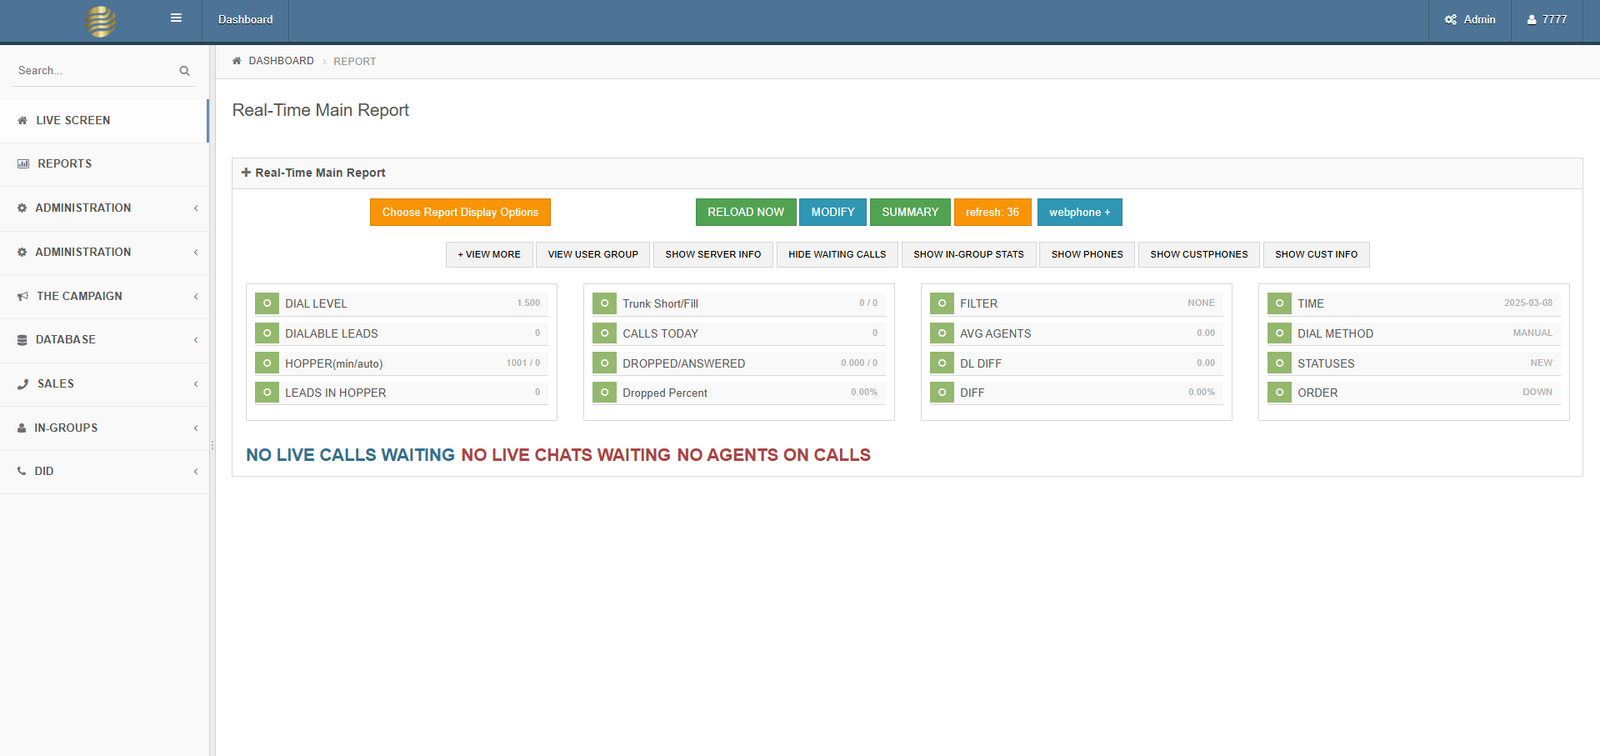Click the megaphone icon beside THE CAMPAIGN
The height and width of the screenshot is (756, 1600).
[x=23, y=296]
